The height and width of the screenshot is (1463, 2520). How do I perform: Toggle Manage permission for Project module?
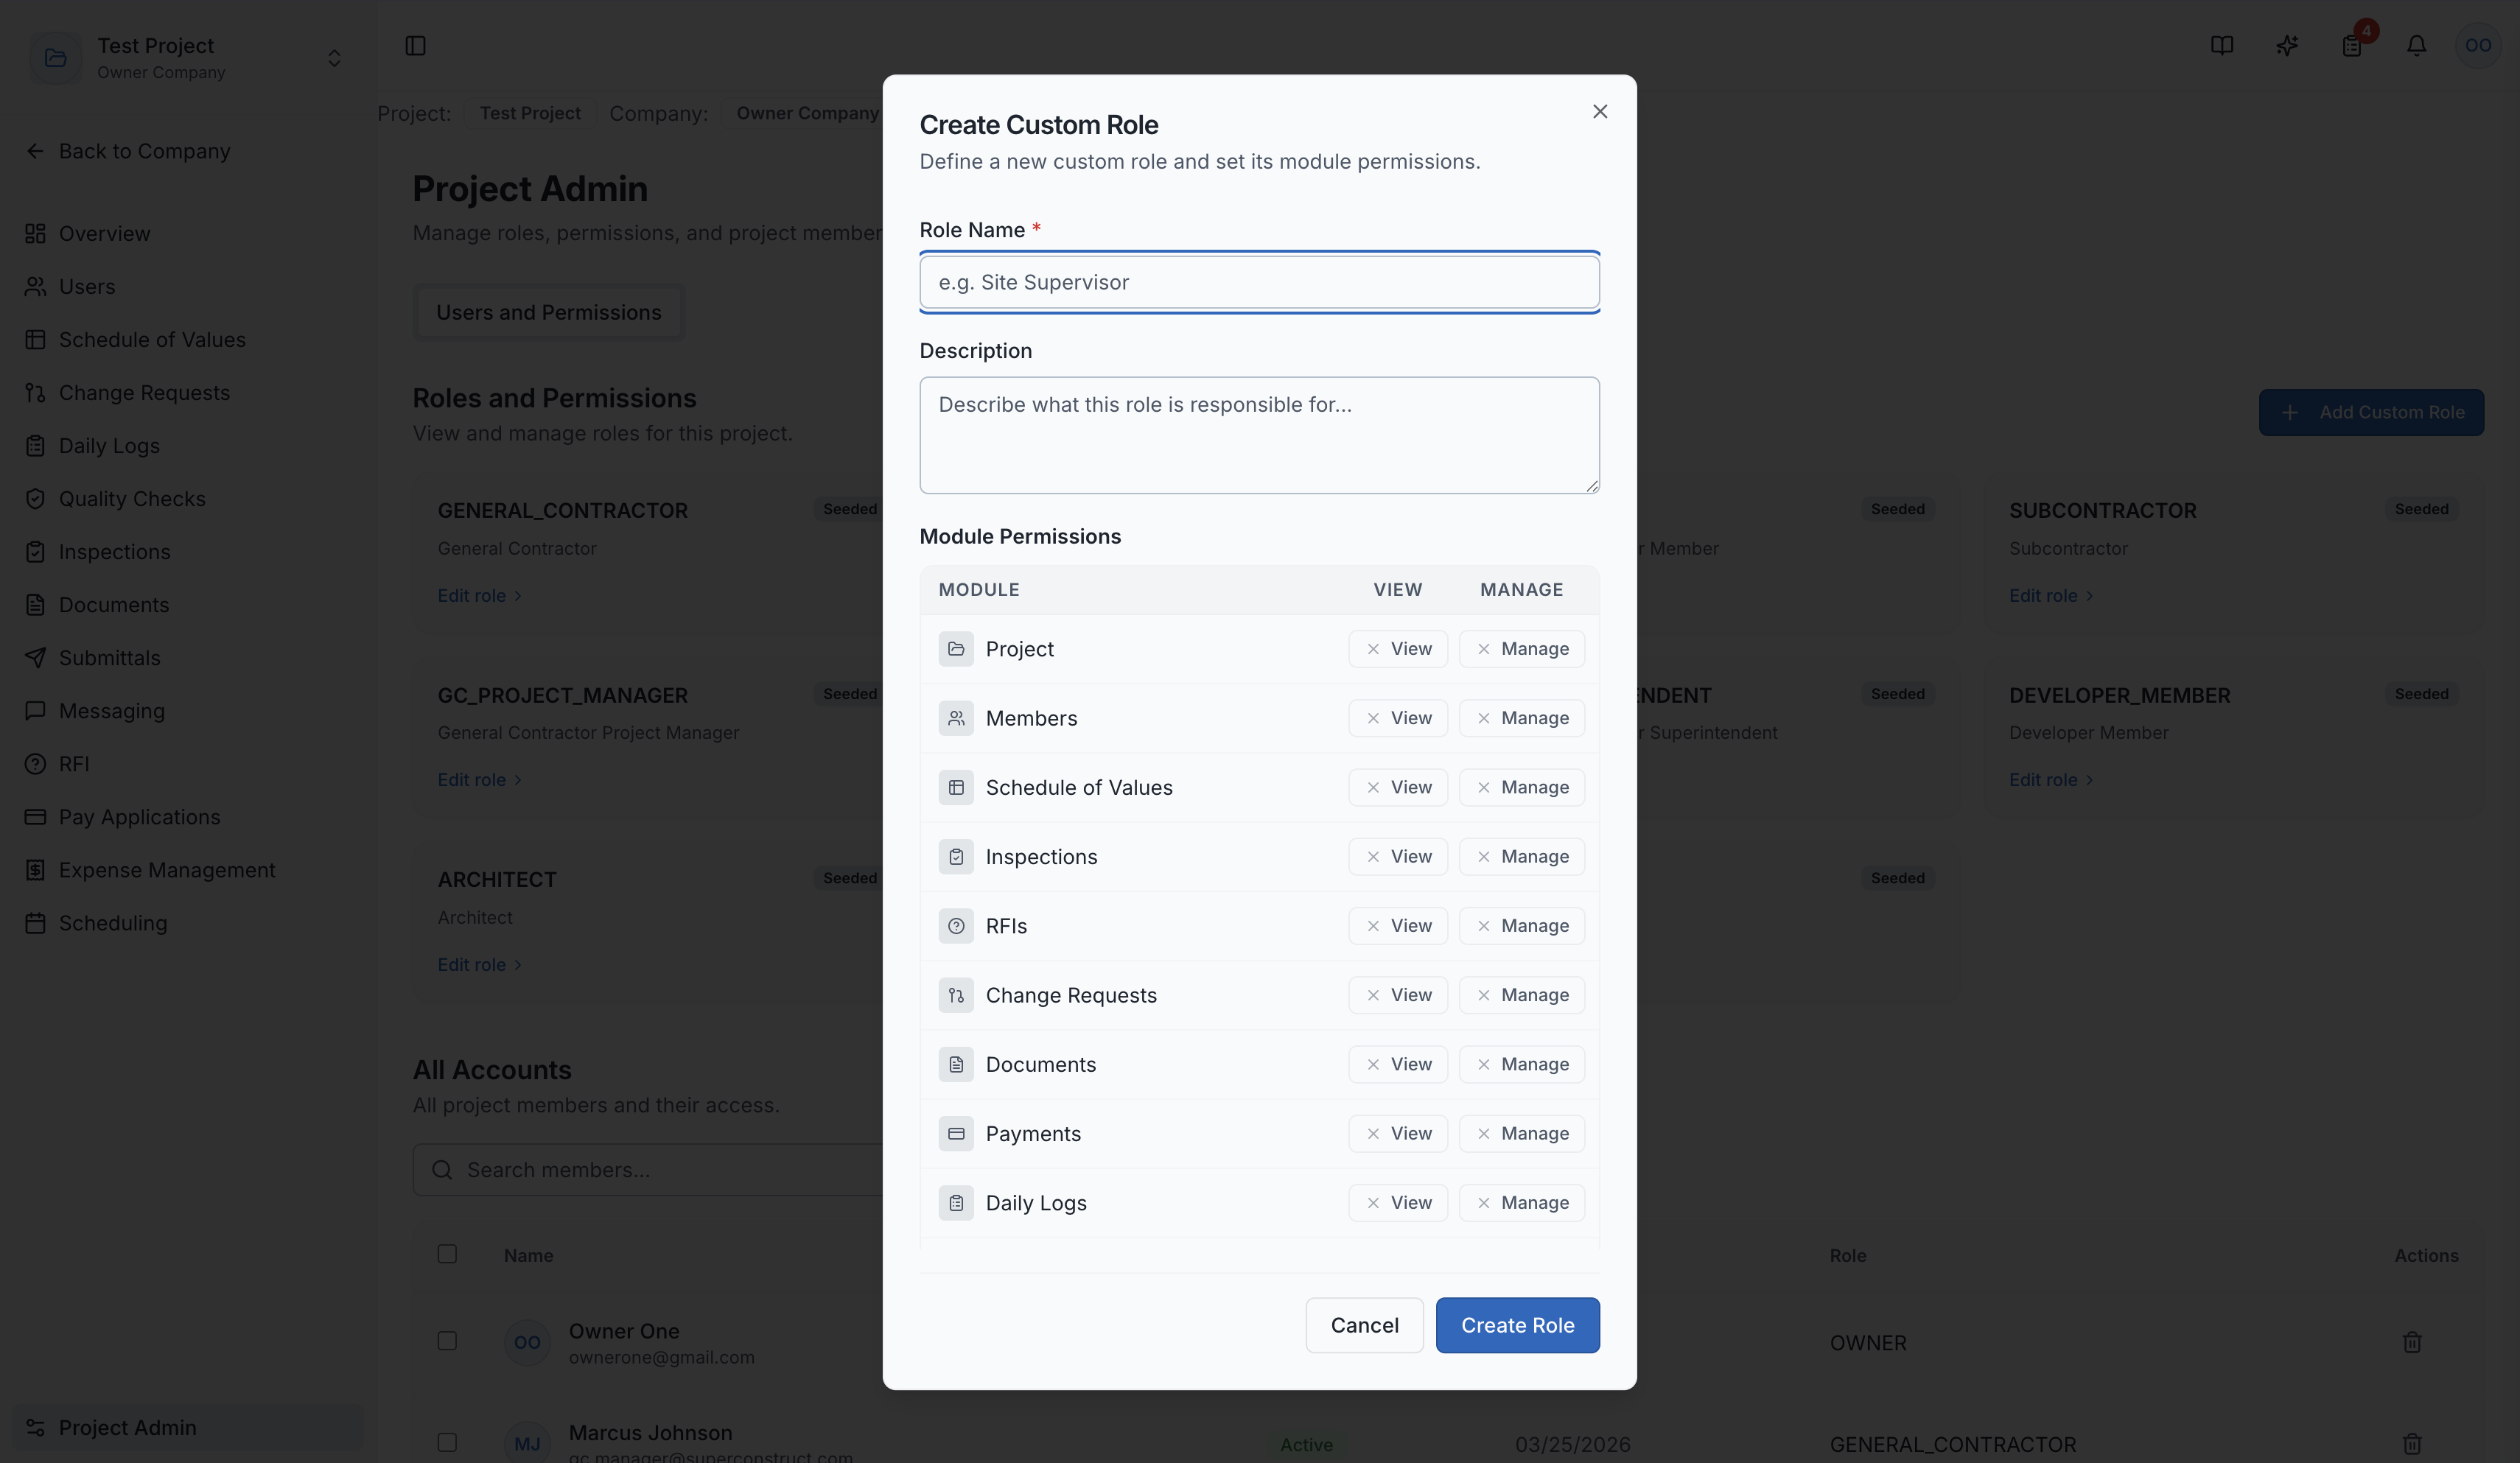point(1521,649)
